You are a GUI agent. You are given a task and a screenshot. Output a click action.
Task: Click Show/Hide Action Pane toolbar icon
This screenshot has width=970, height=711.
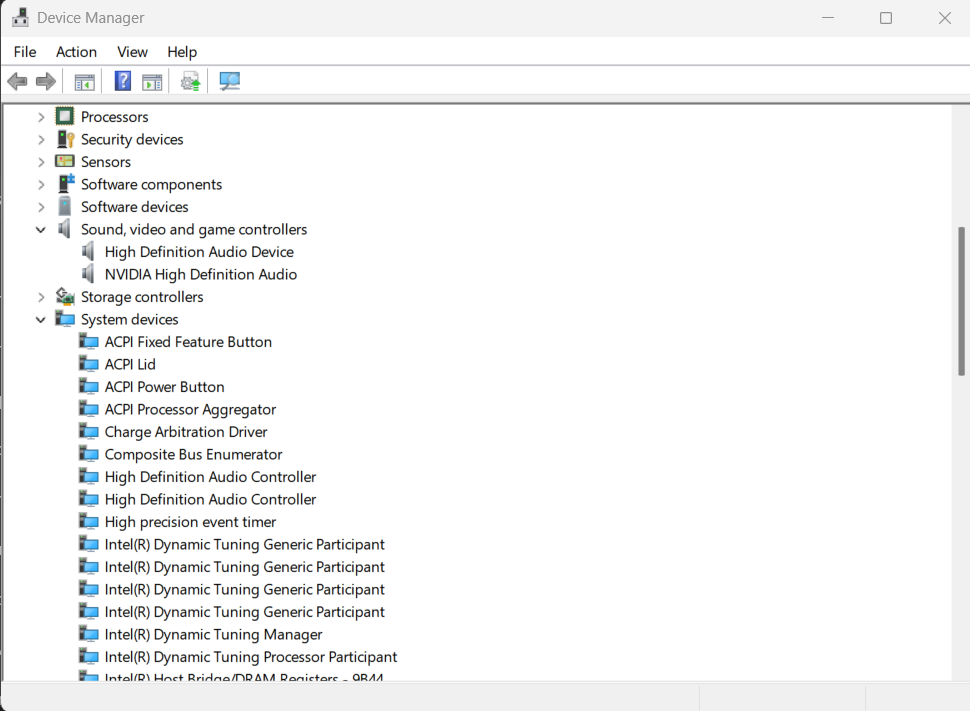click(152, 82)
